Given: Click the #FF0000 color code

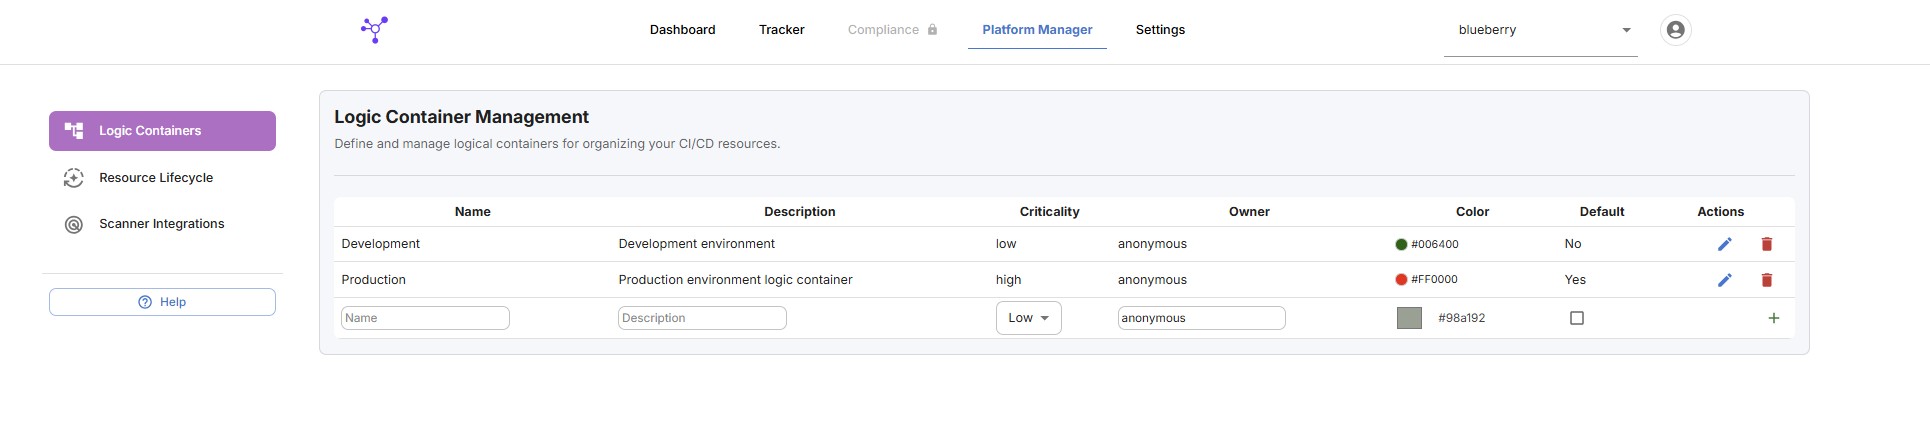Looking at the screenshot, I should point(1434,280).
